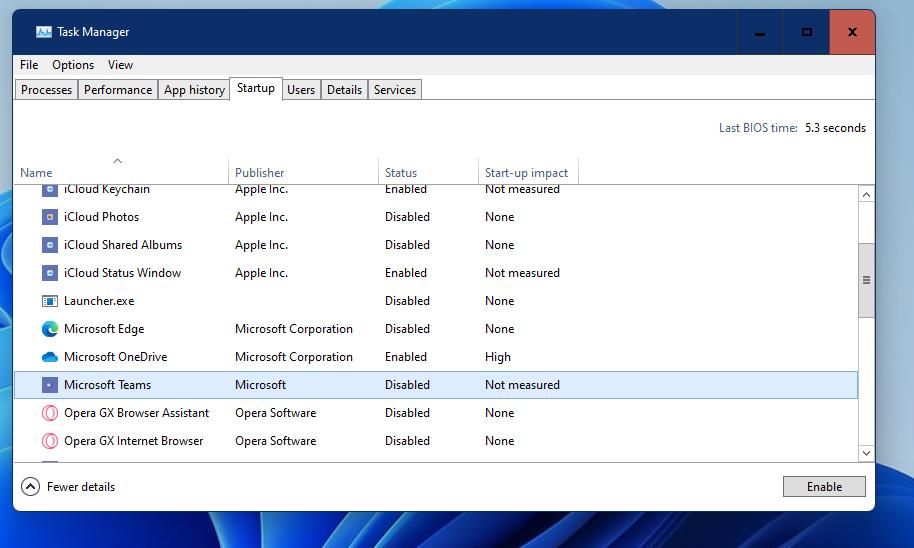Click the Opera GX Internet Browser icon
This screenshot has width=914, height=548.
point(50,441)
